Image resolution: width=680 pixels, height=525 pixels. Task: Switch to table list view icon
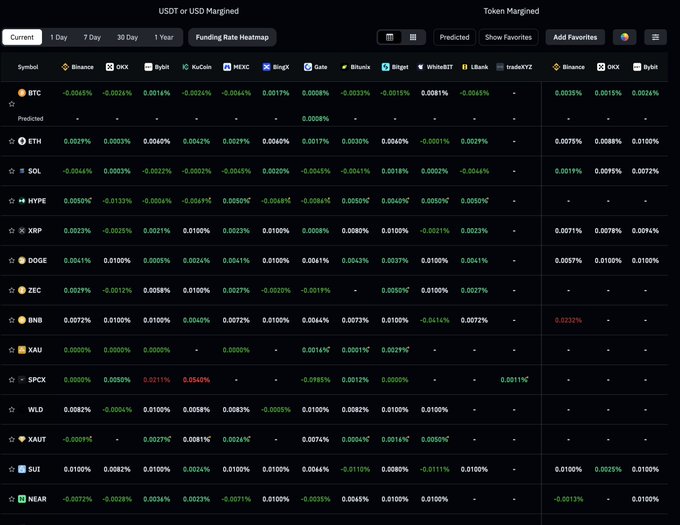pos(389,37)
